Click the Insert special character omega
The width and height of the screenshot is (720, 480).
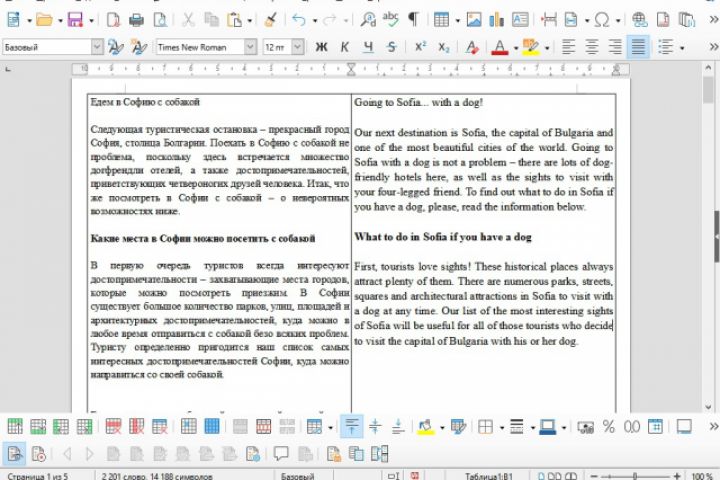pos(602,20)
